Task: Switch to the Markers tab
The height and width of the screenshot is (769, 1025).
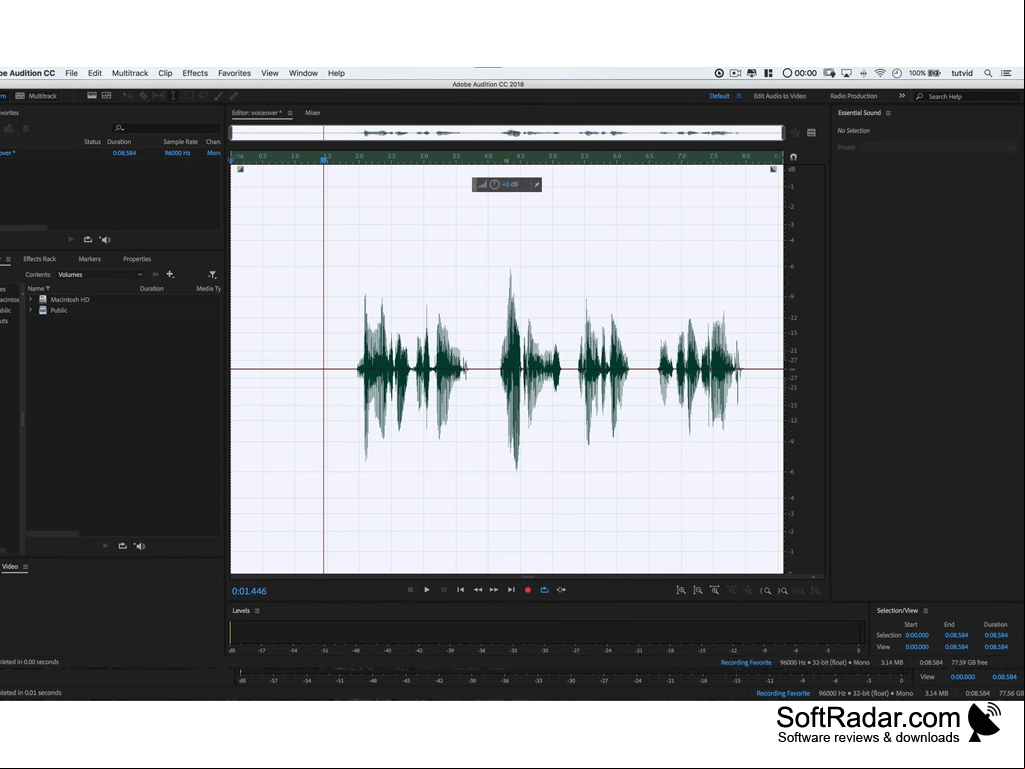Action: click(90, 259)
